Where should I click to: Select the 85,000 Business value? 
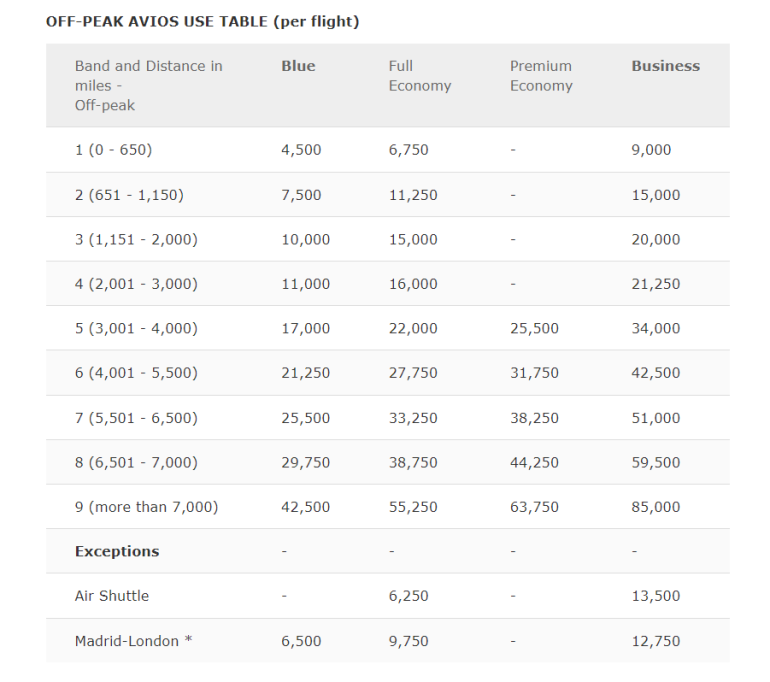tap(655, 507)
